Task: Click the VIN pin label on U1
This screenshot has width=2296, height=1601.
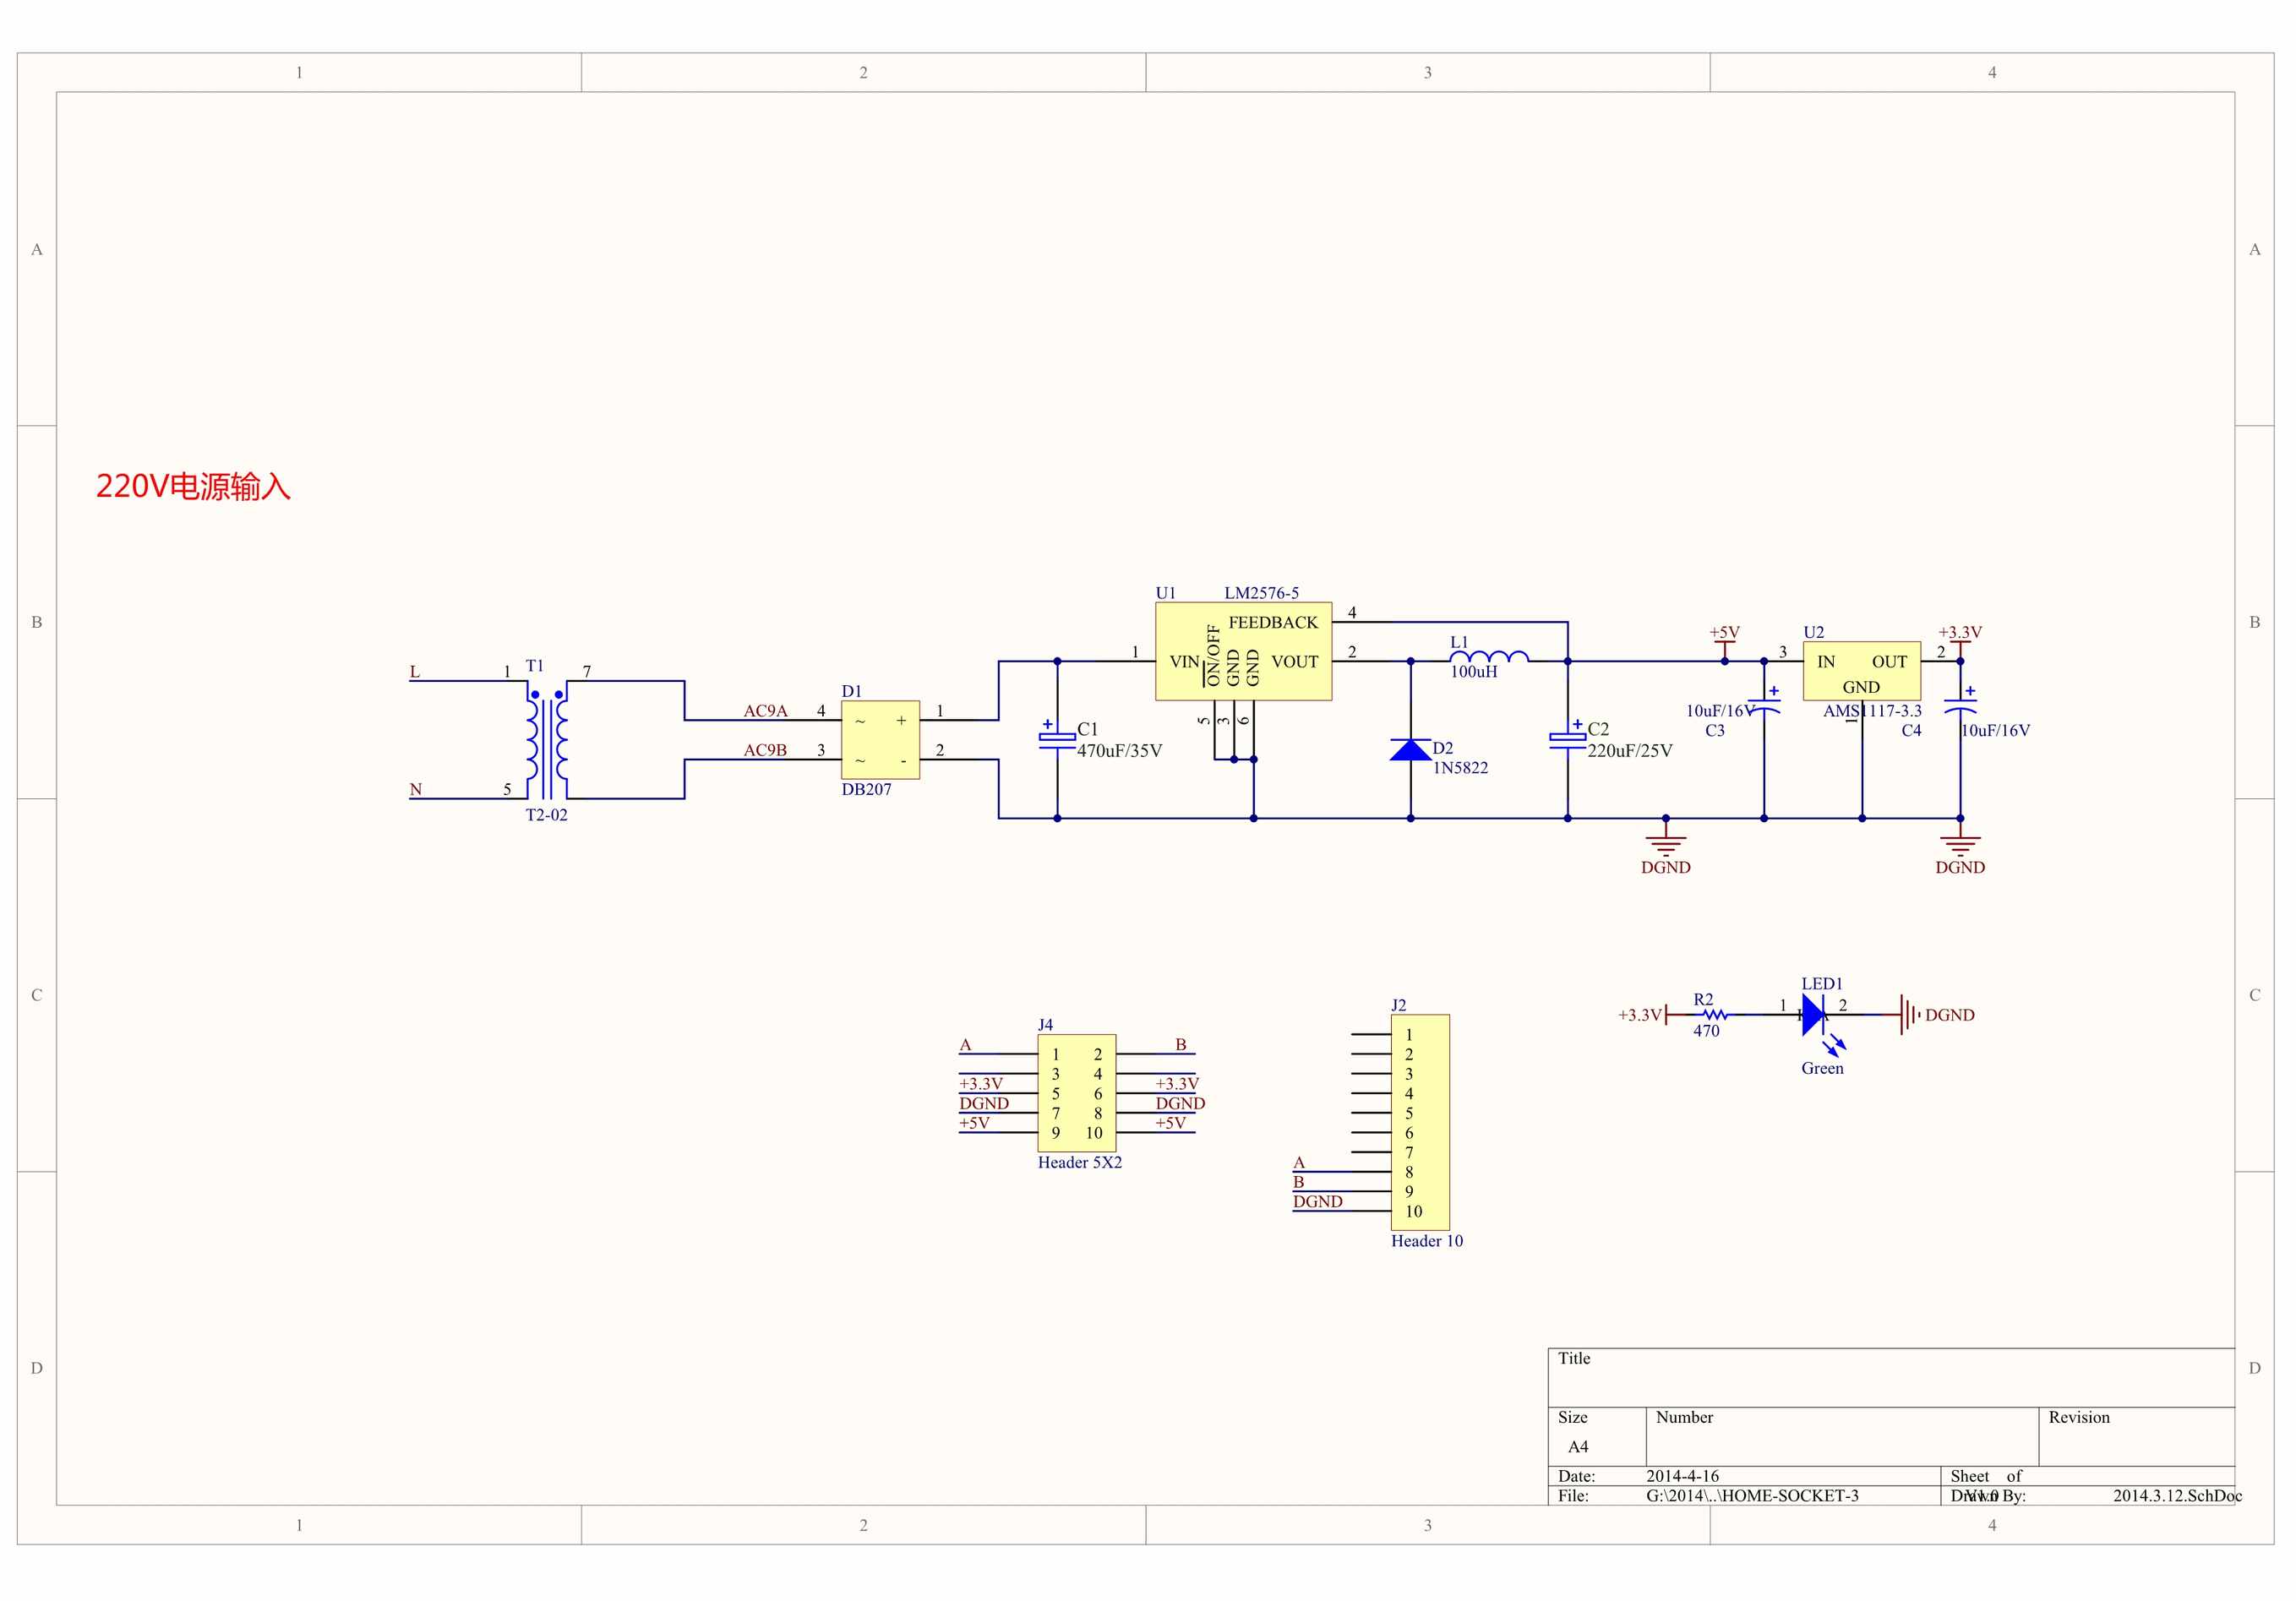Action: 1184,662
